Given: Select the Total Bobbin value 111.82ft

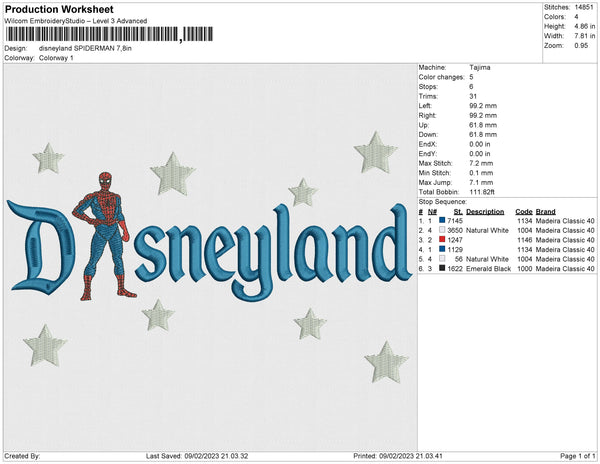Looking at the screenshot, I should [482, 192].
